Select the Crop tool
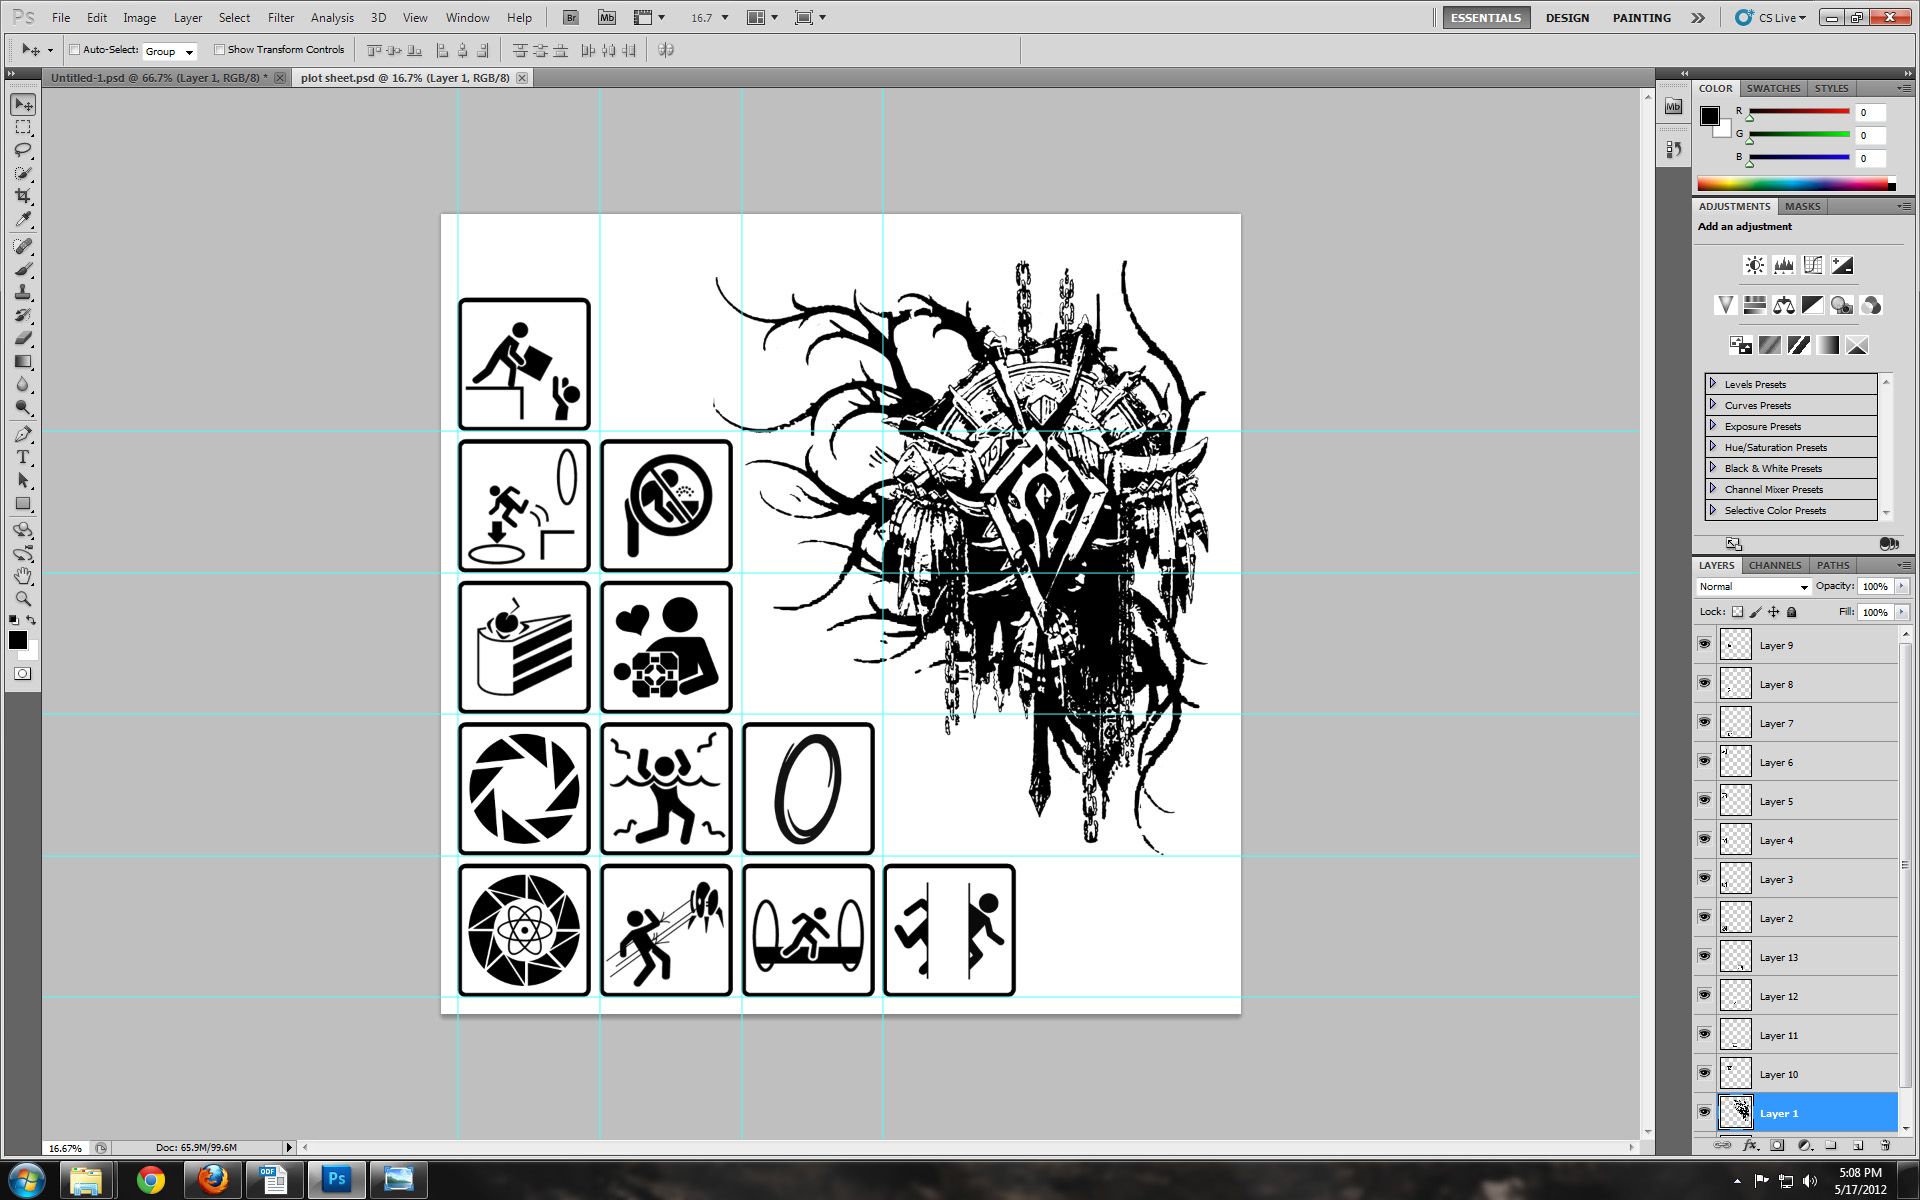 click(x=23, y=196)
